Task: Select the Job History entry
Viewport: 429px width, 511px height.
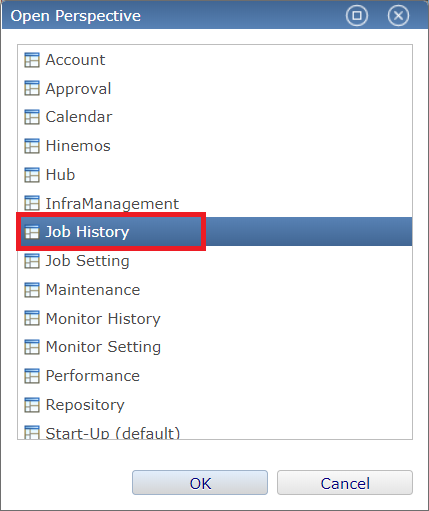Action: [x=215, y=232]
